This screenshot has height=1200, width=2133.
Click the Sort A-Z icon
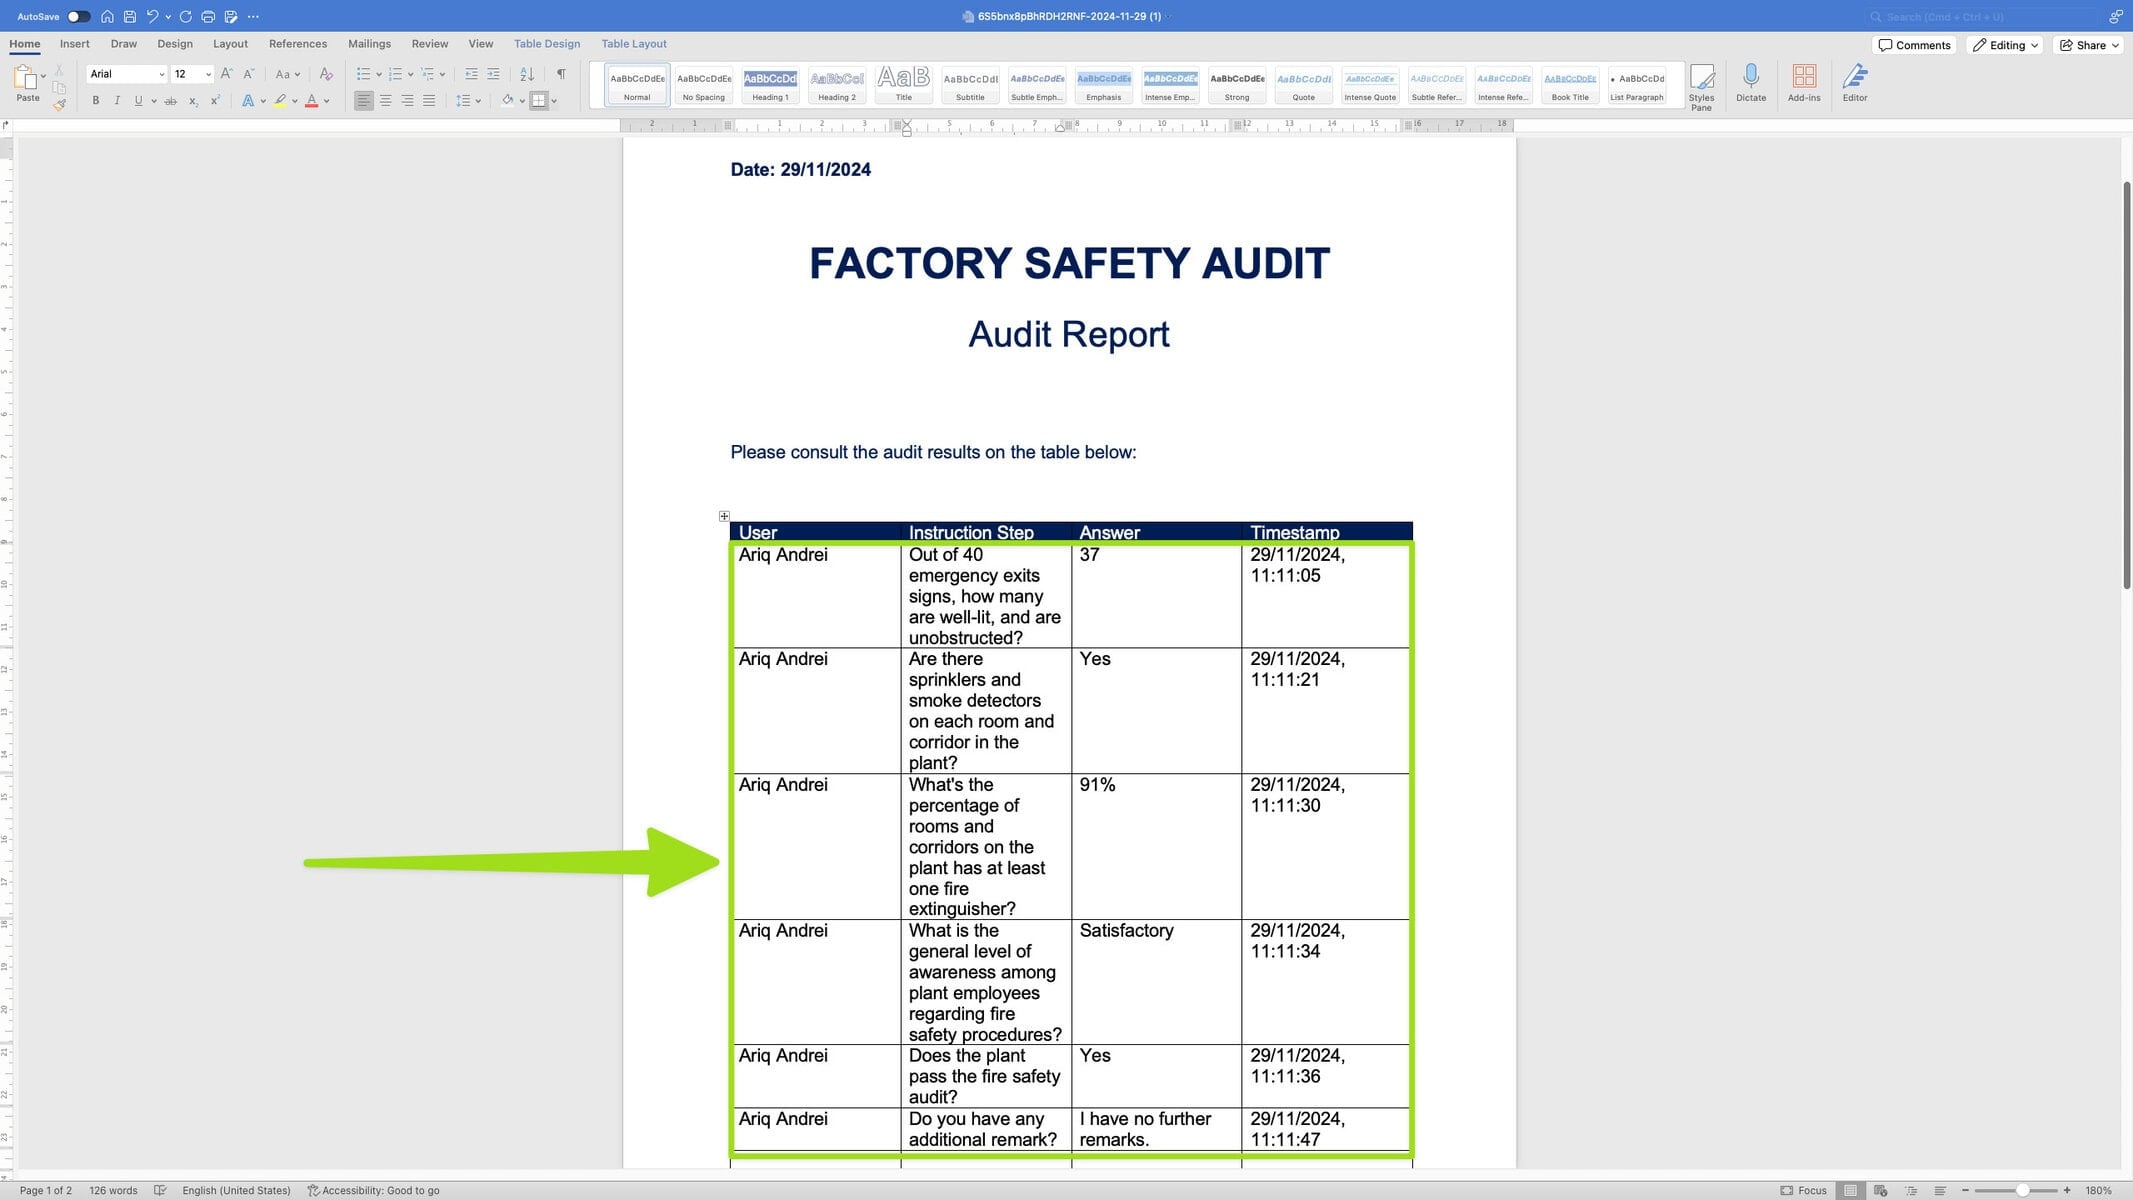click(x=527, y=74)
